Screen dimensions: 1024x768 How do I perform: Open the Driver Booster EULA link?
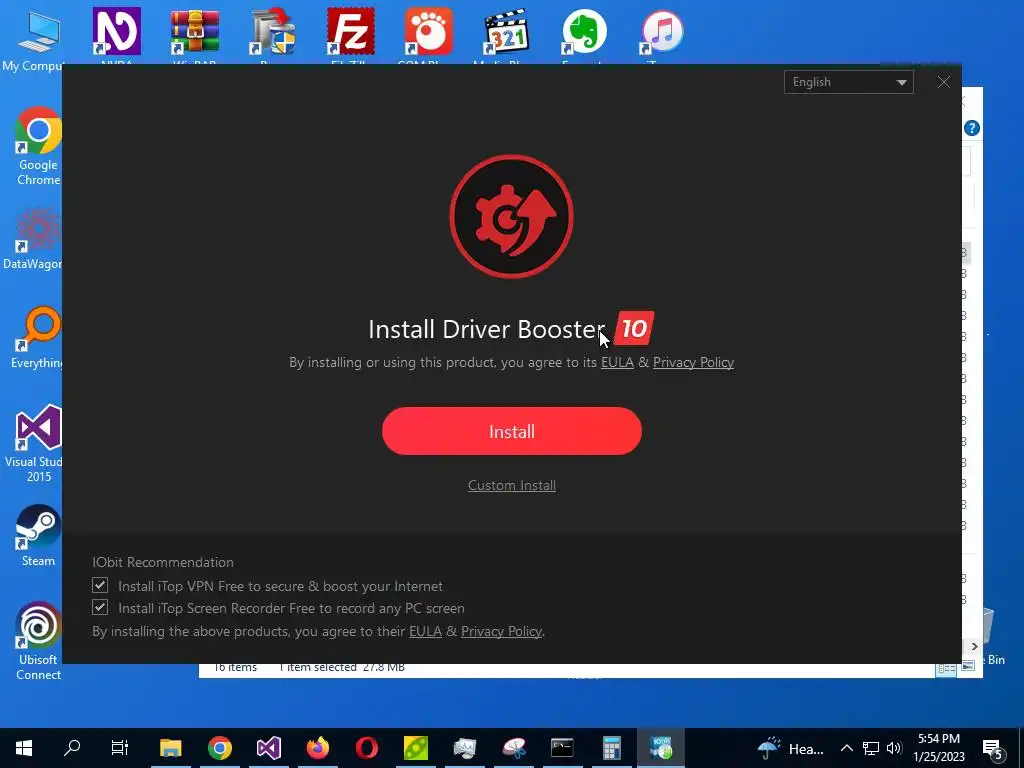click(x=617, y=362)
